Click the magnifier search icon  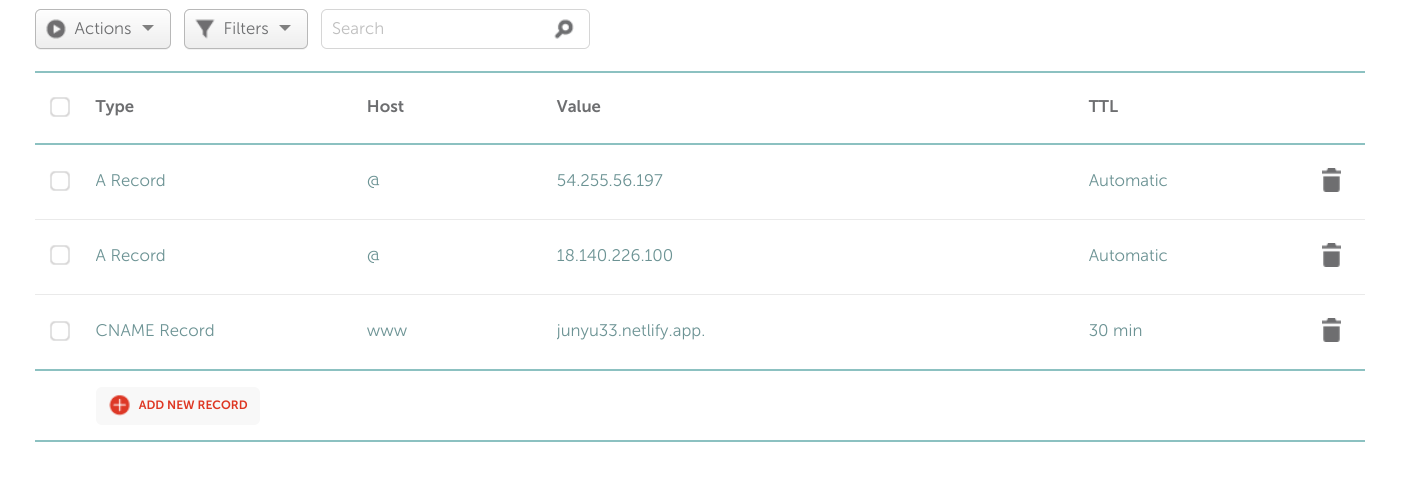tap(564, 29)
